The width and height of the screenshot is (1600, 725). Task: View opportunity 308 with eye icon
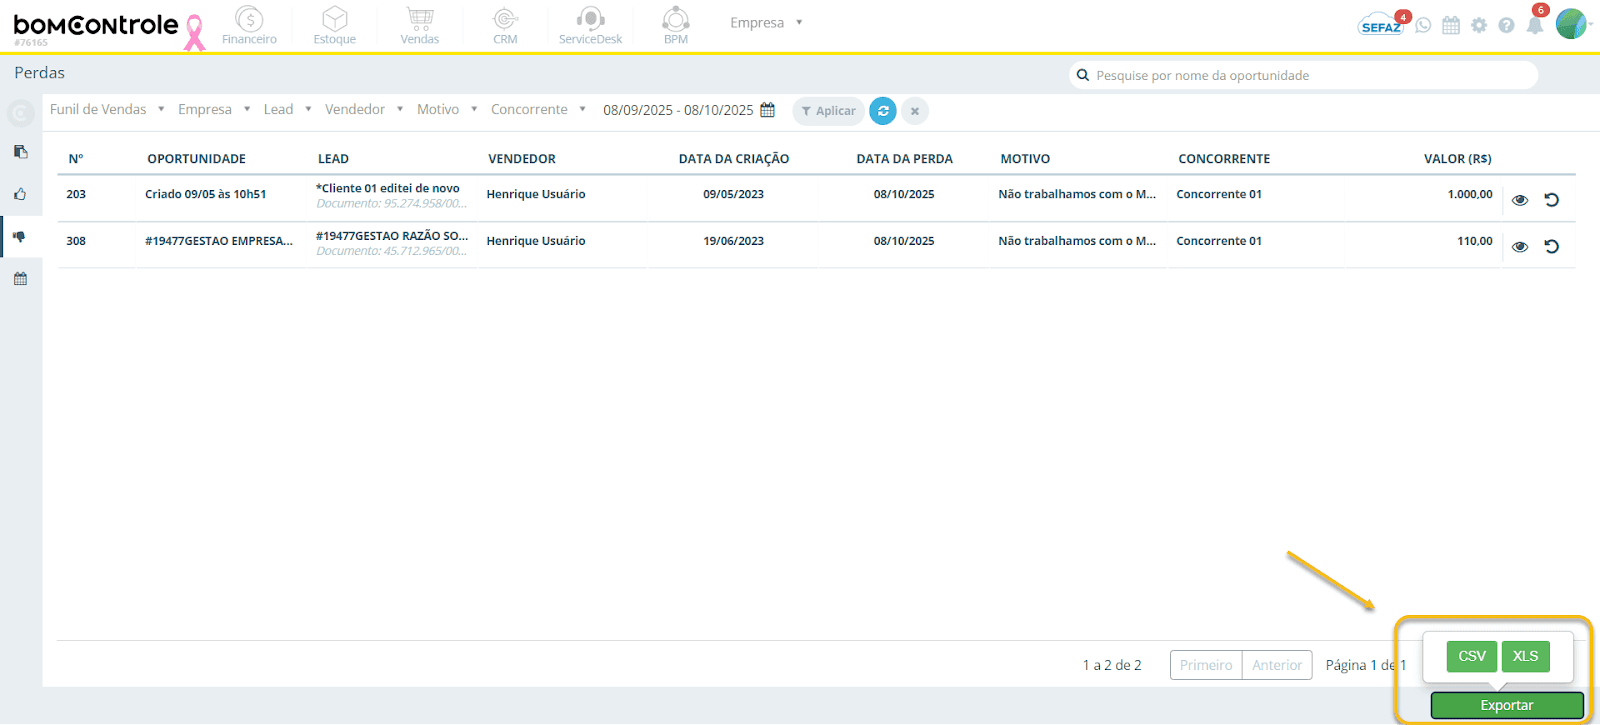coord(1520,247)
